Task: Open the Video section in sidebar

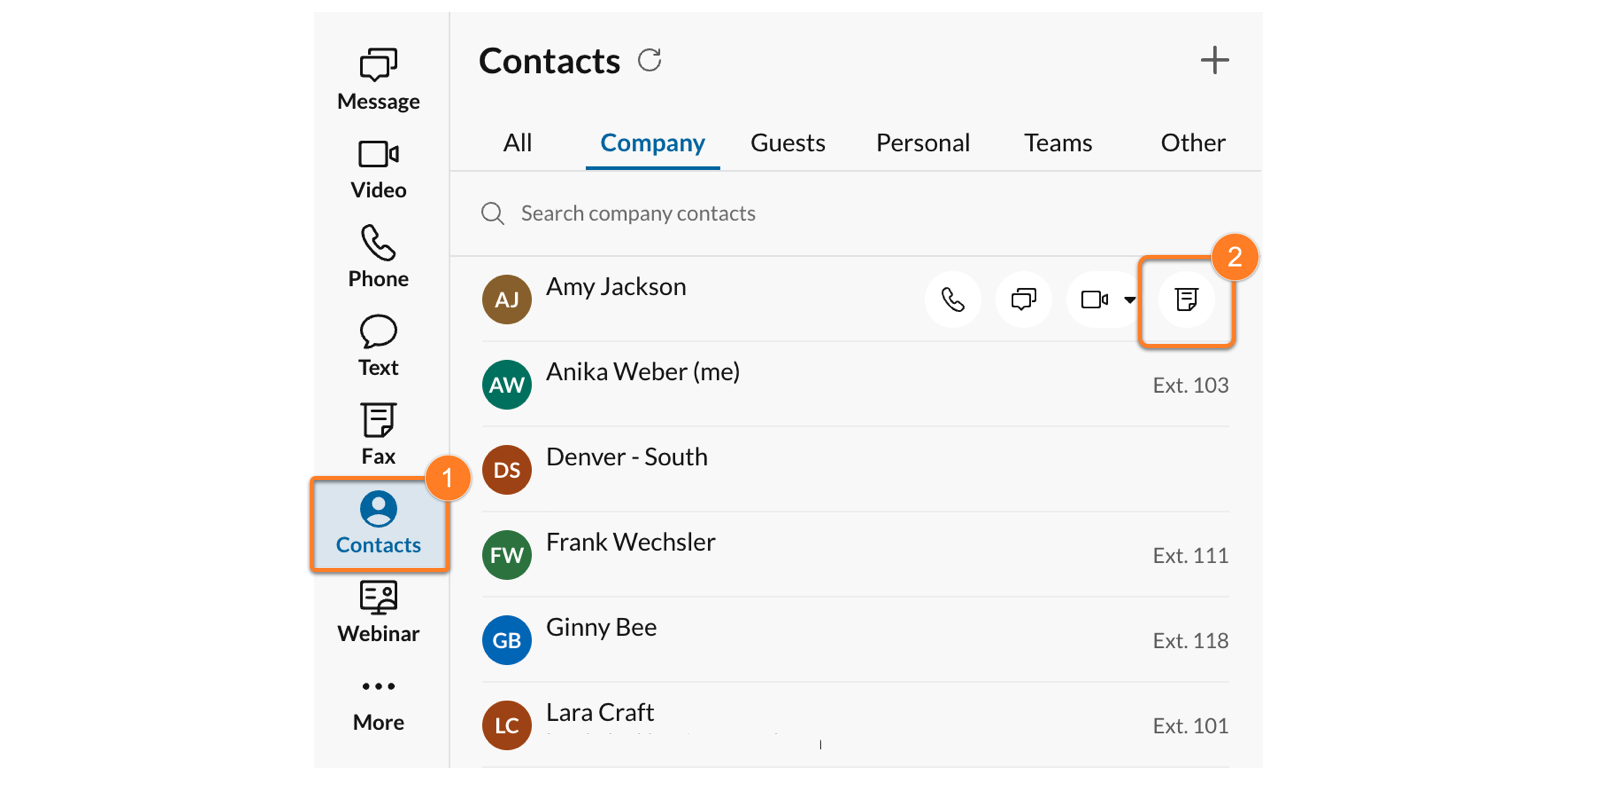Action: tap(378, 169)
